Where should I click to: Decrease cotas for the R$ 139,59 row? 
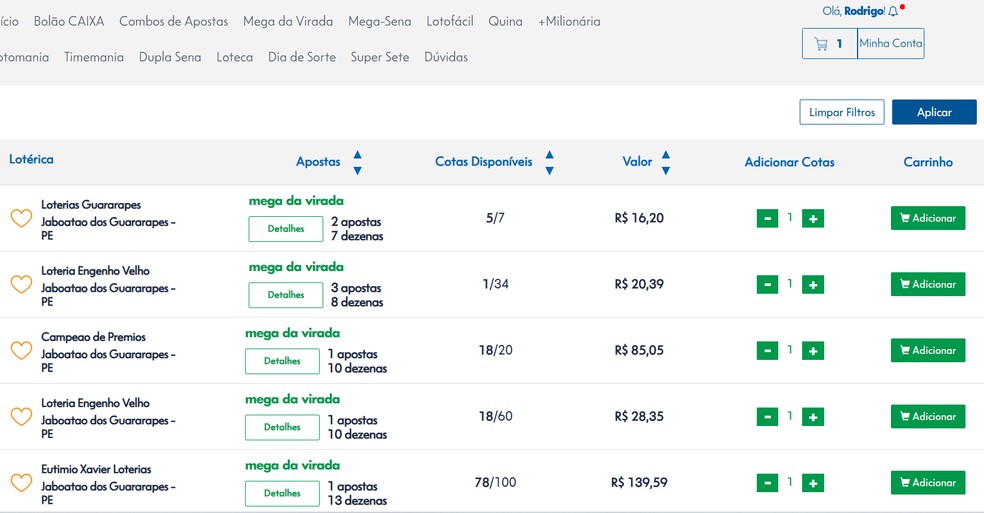coord(767,482)
